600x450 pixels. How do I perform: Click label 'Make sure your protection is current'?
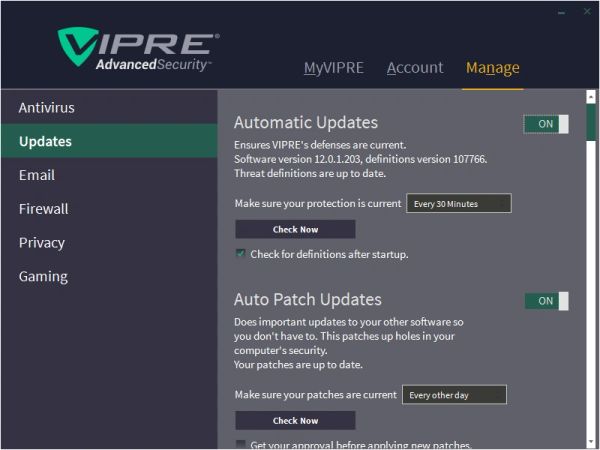tap(318, 203)
